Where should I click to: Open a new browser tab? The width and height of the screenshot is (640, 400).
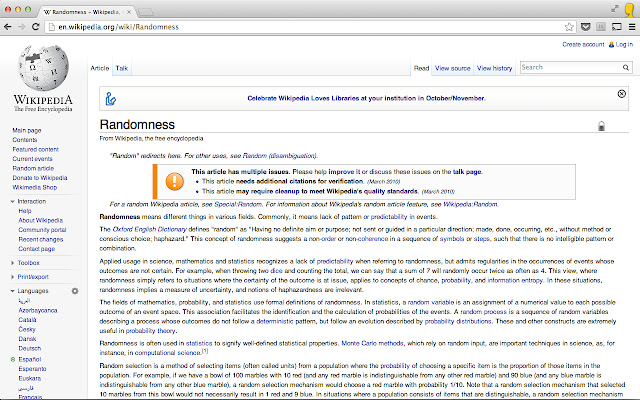click(x=145, y=12)
